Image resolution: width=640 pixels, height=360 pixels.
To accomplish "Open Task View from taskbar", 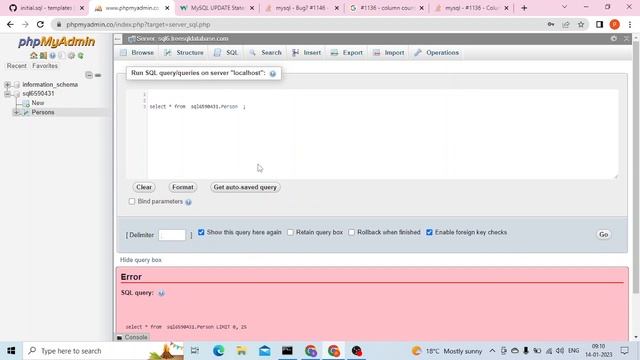I will 195,351.
